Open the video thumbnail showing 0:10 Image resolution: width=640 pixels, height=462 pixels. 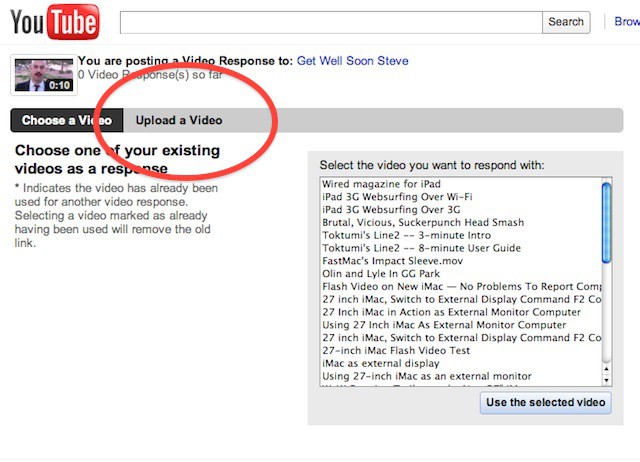(x=44, y=75)
